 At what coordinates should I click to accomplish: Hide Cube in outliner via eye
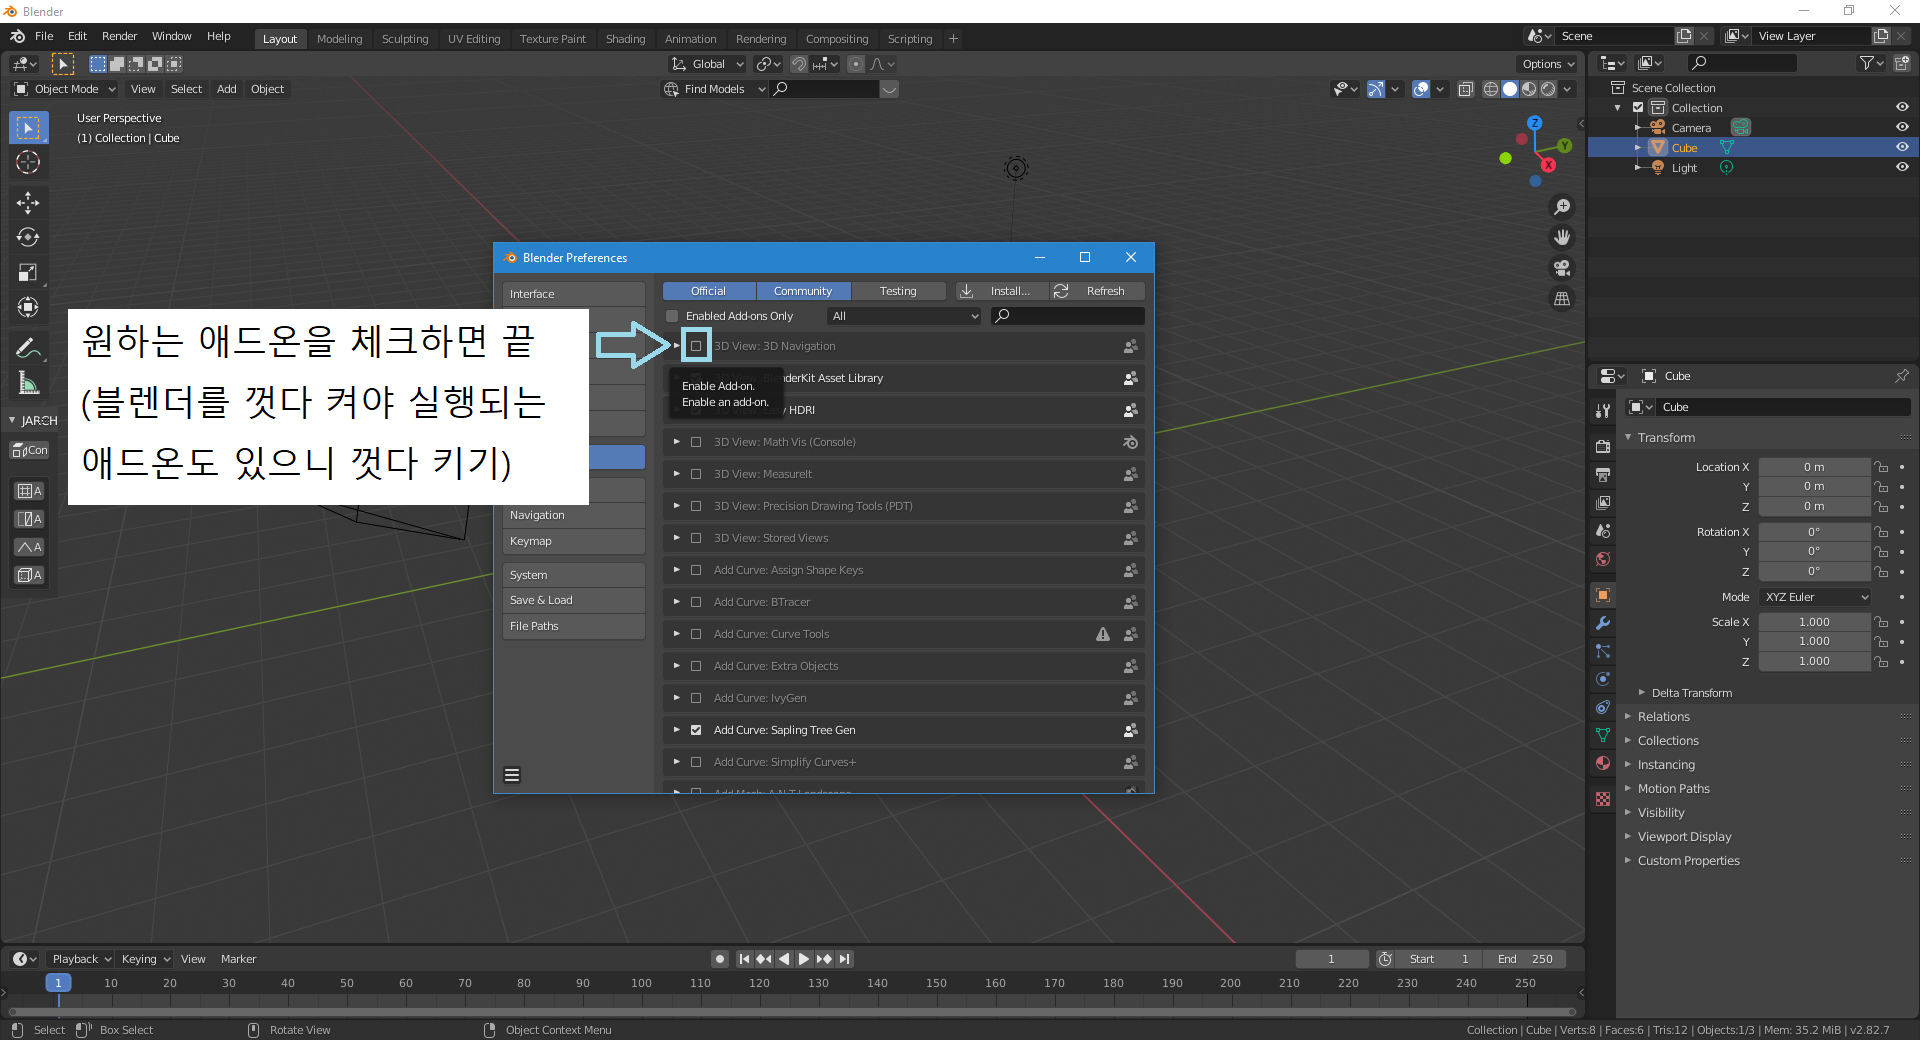click(x=1902, y=147)
